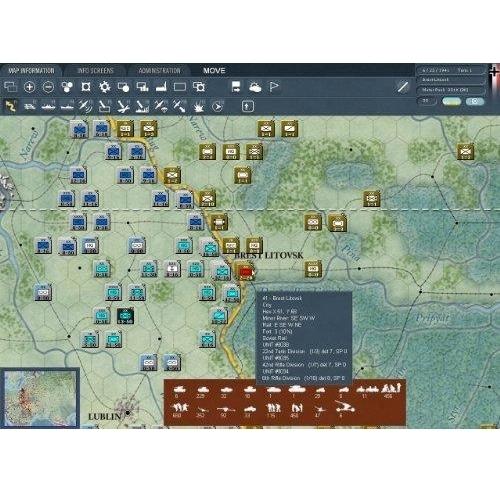Screen dimensions: 500x500
Task: Select the air recon mode icon
Action: click(x=86, y=106)
